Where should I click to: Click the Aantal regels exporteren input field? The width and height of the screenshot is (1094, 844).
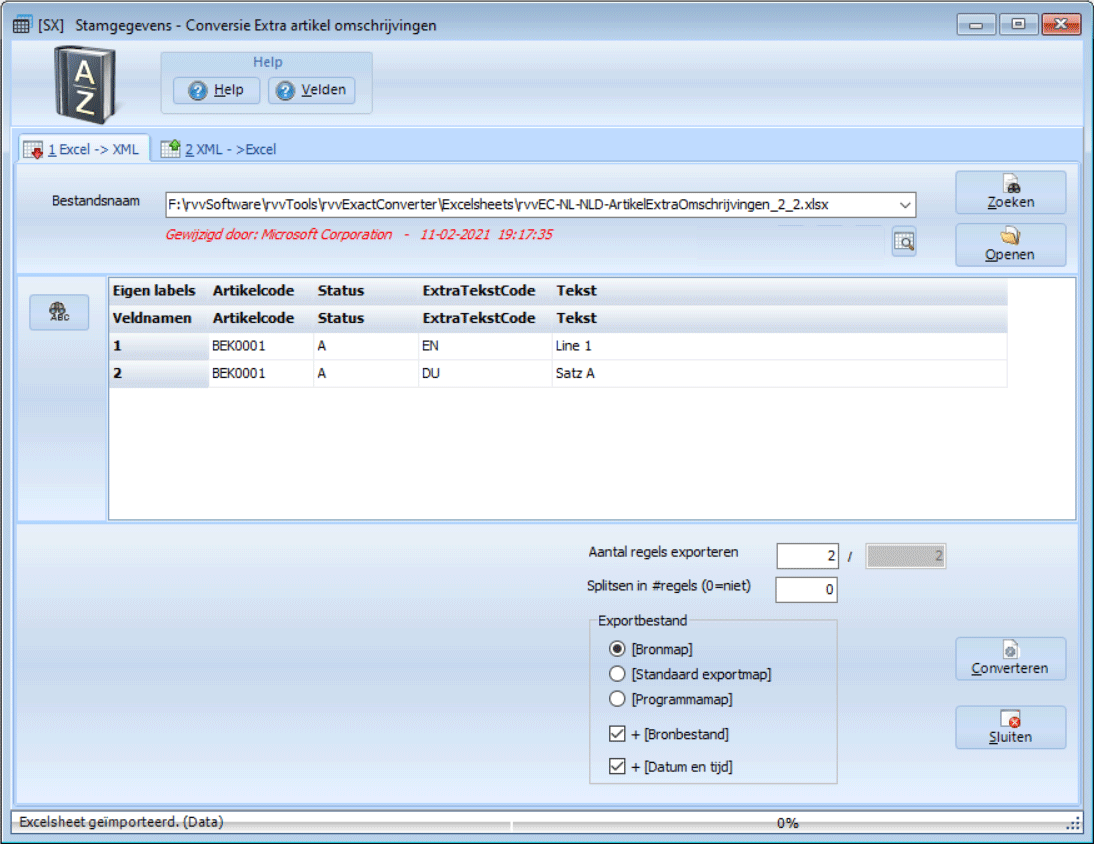coord(806,556)
